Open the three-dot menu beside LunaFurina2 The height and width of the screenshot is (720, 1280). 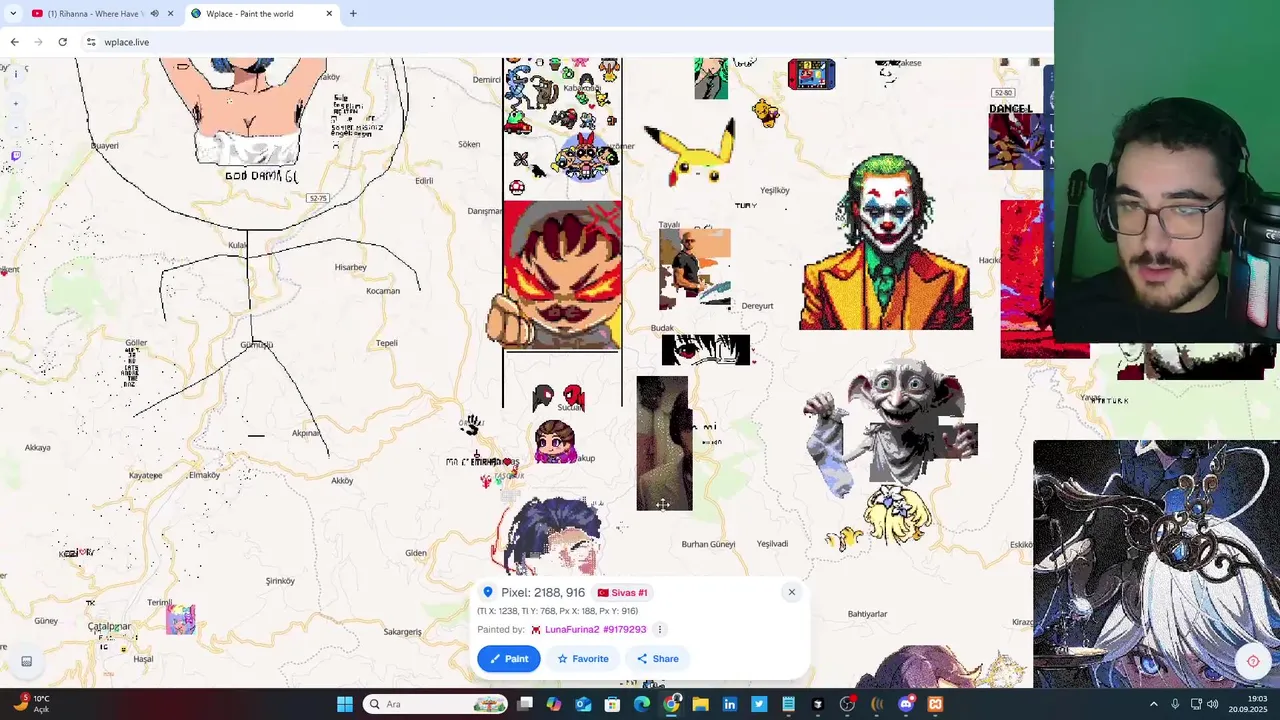point(659,629)
